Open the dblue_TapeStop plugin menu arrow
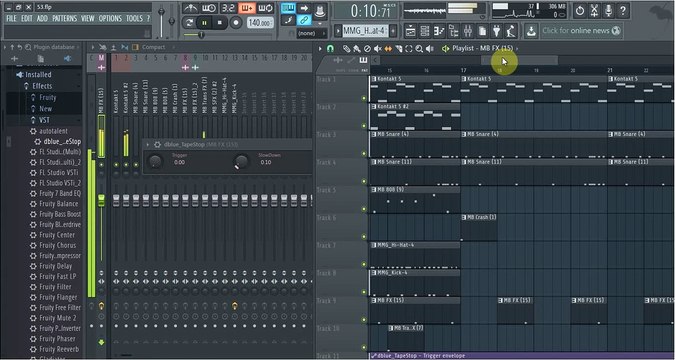The width and height of the screenshot is (675, 360). [x=148, y=145]
